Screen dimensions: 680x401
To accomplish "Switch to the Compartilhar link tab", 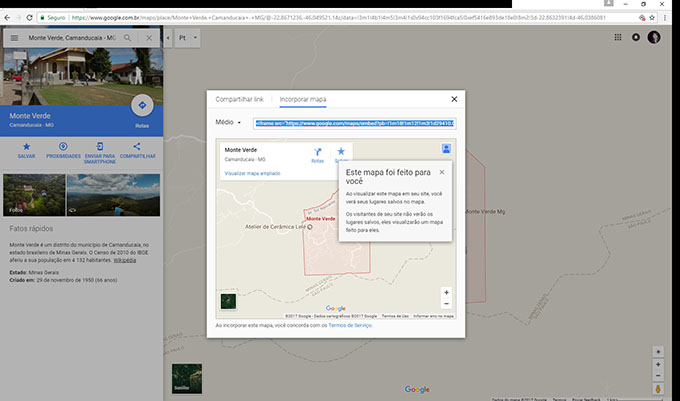I will [x=240, y=100].
